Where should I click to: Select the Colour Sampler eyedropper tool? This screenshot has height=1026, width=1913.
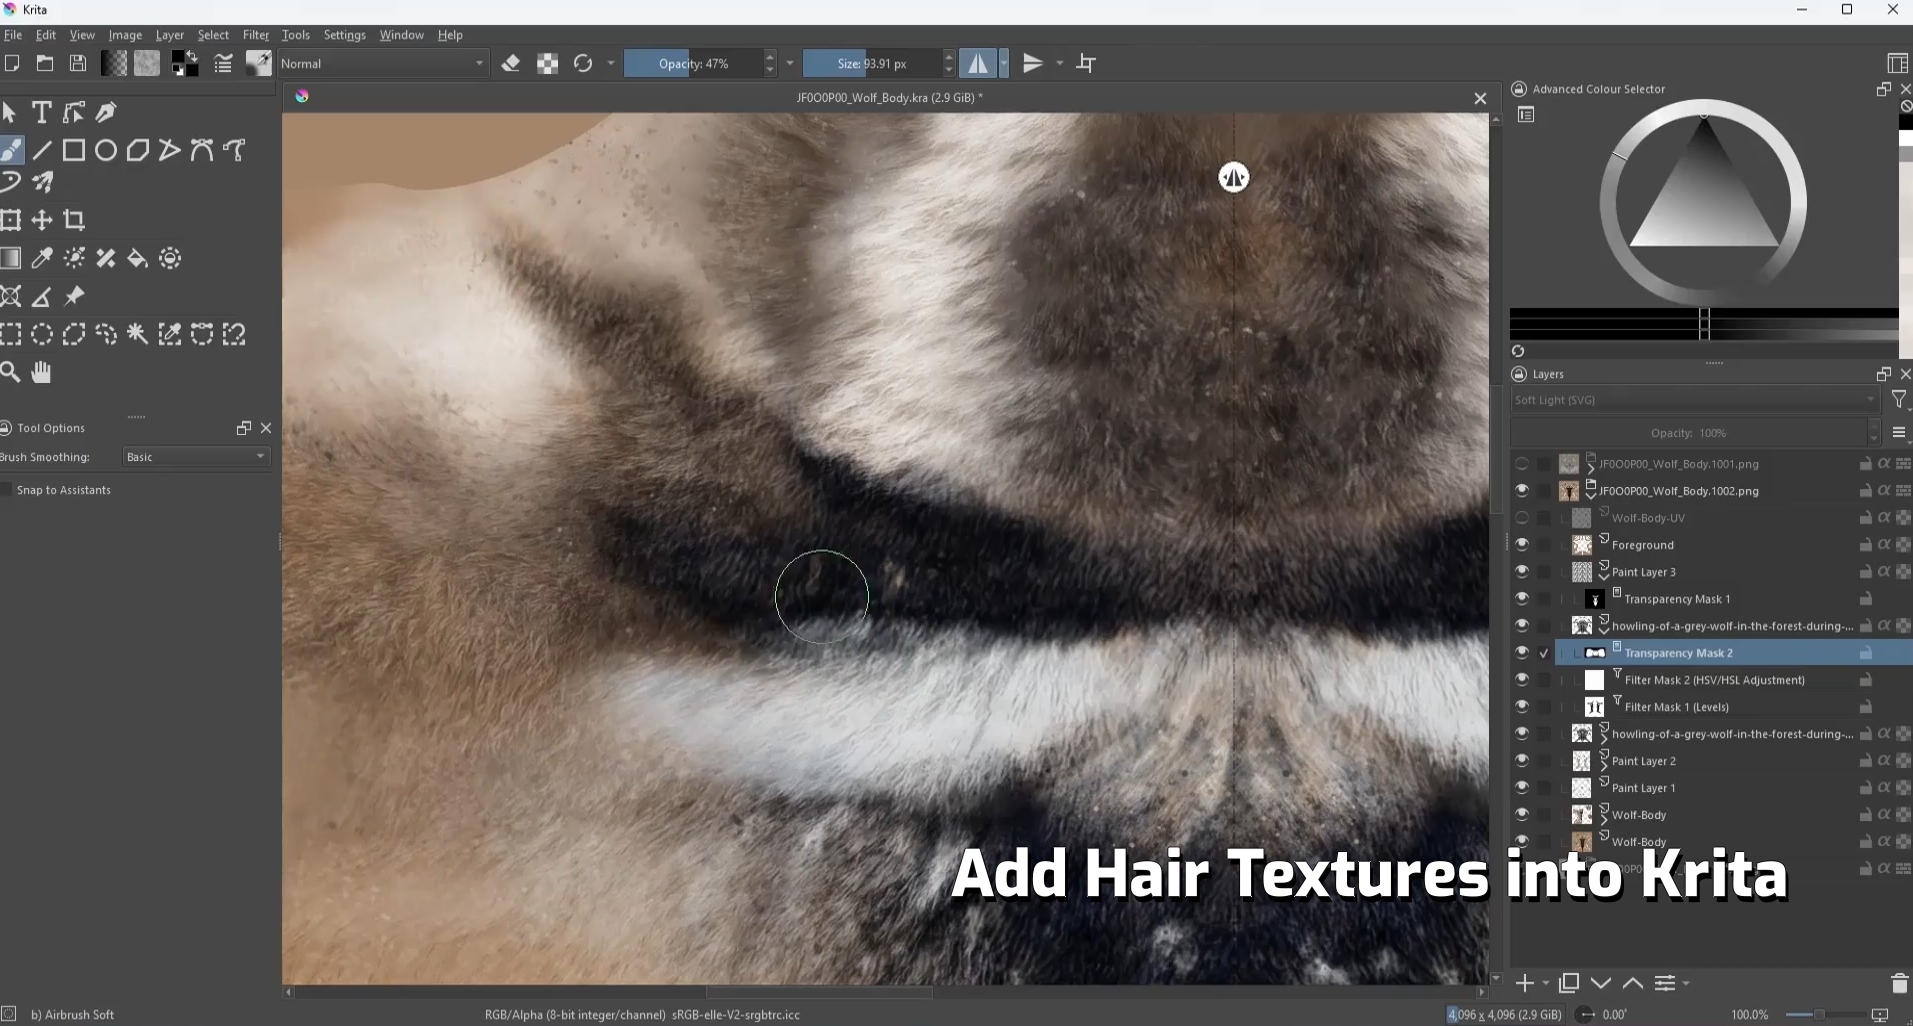pyautogui.click(x=42, y=259)
